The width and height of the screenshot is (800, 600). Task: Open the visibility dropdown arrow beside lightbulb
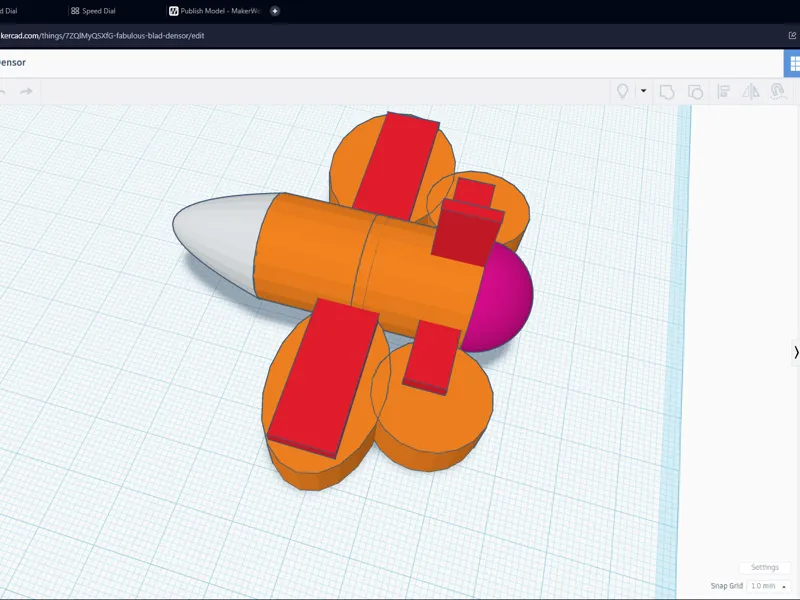(x=643, y=91)
